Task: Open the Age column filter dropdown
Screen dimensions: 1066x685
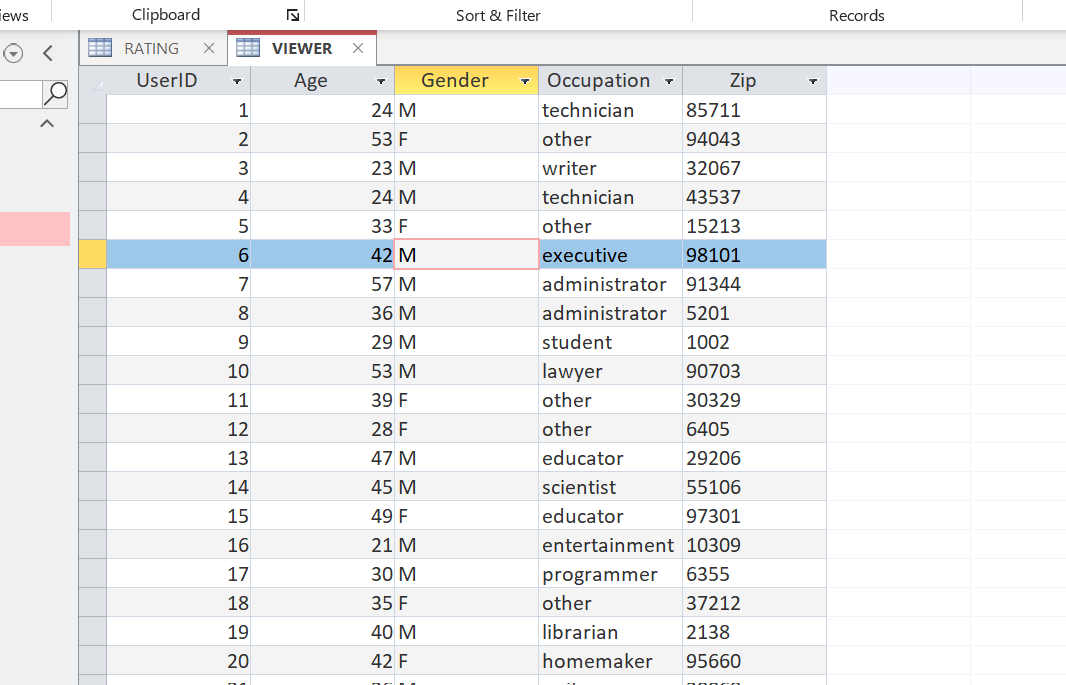Action: click(381, 80)
